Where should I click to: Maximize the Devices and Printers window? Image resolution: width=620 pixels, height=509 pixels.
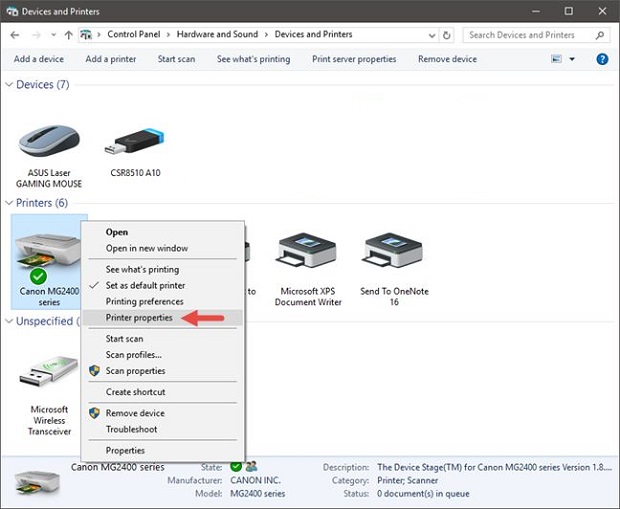(x=569, y=11)
